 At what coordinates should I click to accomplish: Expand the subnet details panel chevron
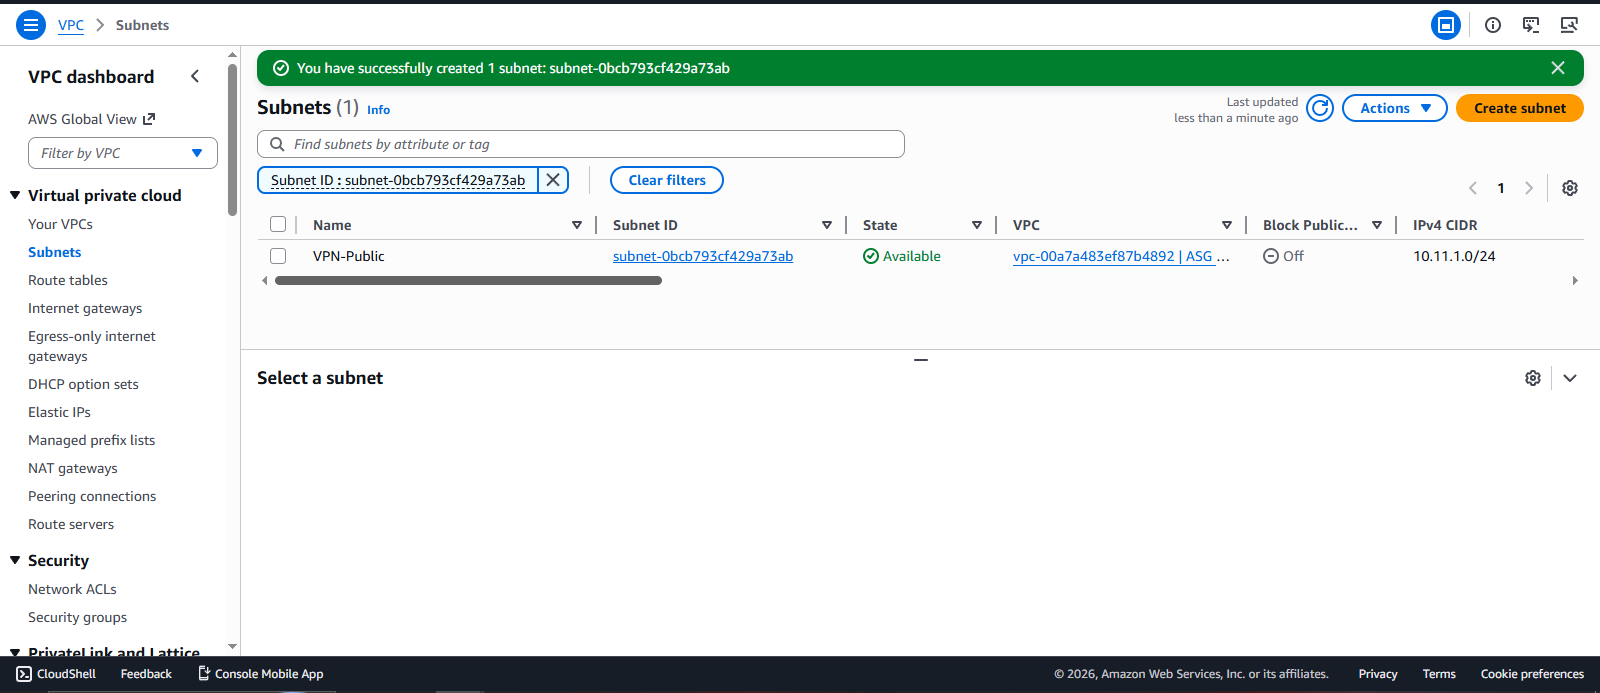(1570, 378)
